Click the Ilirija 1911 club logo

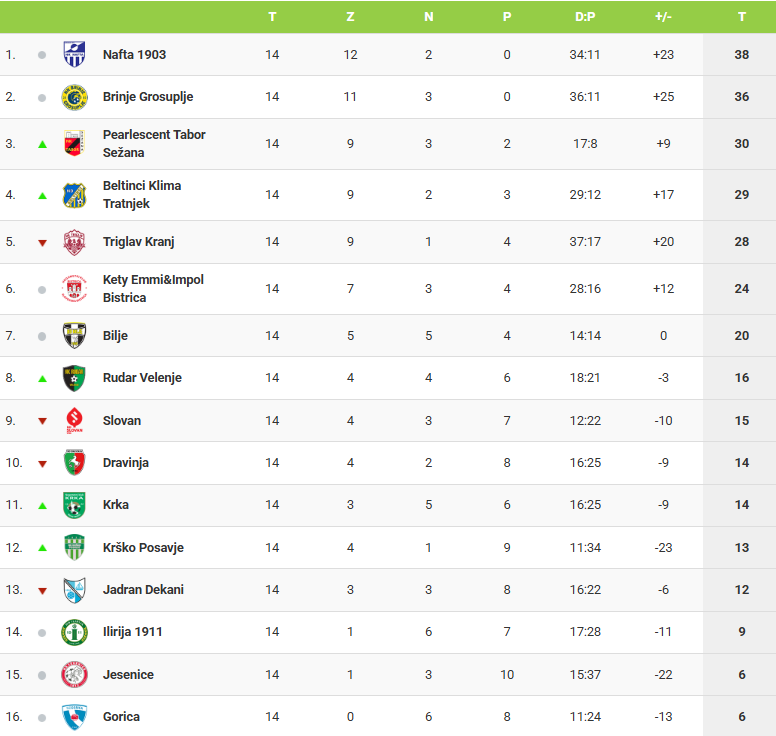coord(74,632)
